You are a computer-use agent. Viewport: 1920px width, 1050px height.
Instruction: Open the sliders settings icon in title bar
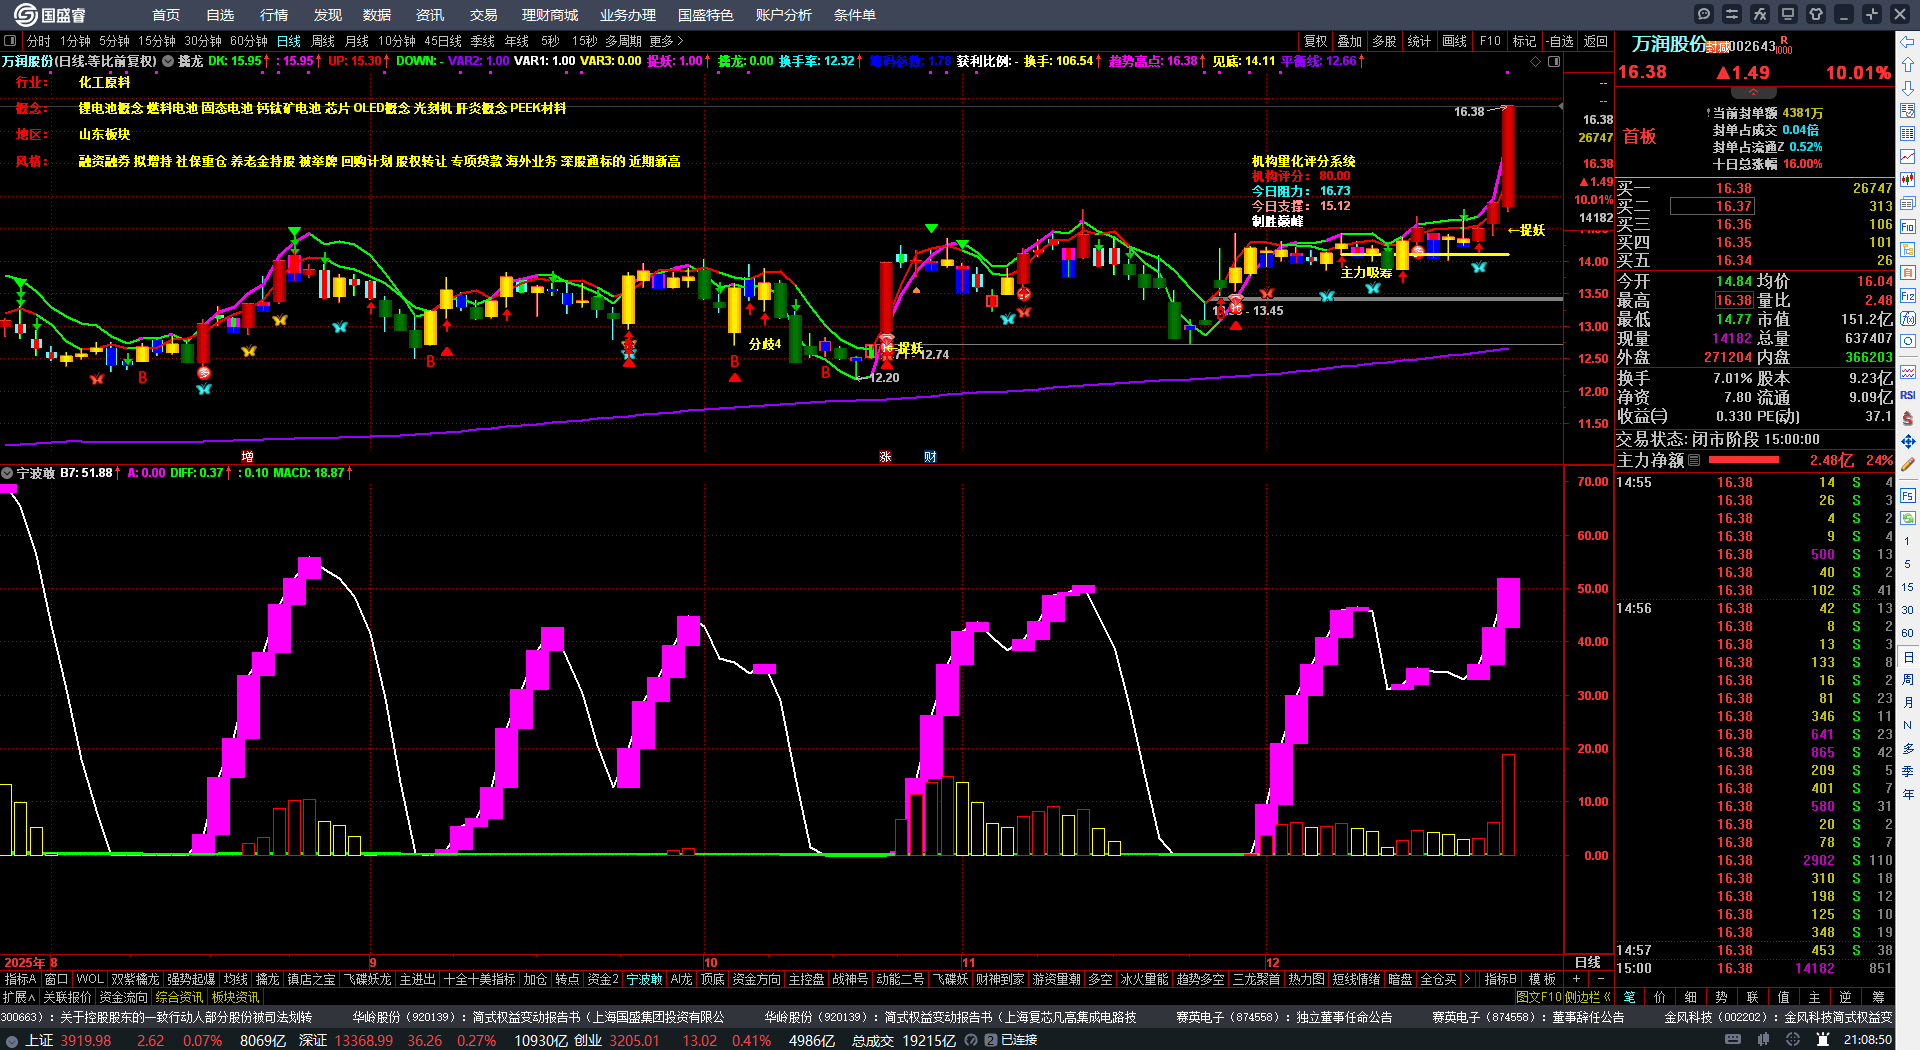pos(1732,14)
